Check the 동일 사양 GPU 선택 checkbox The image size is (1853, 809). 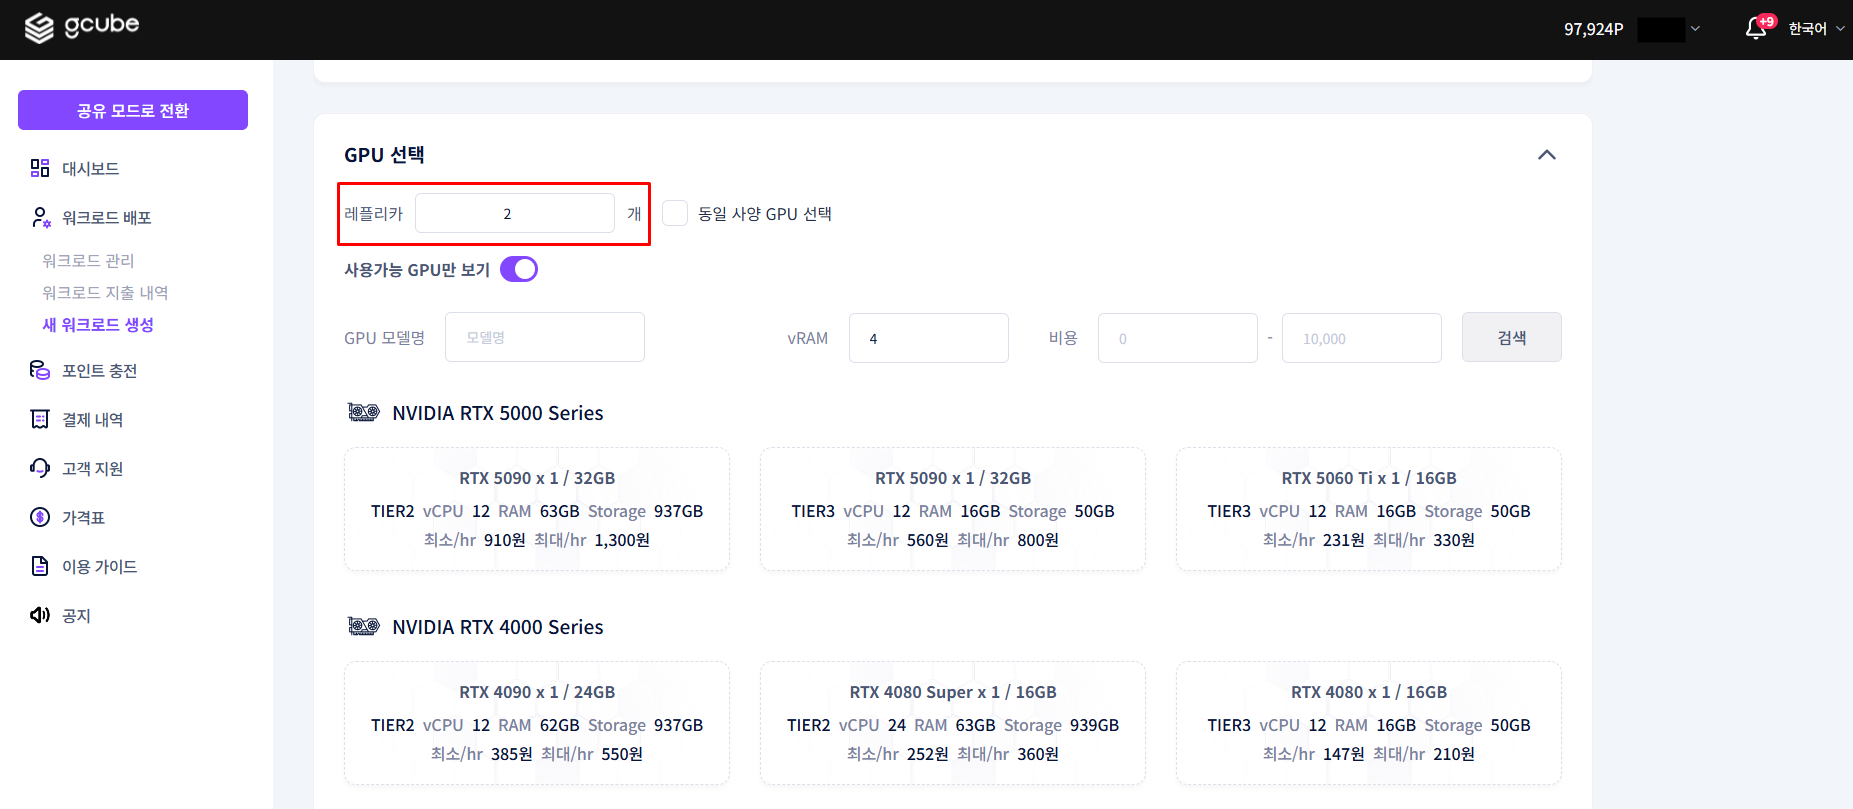click(675, 213)
